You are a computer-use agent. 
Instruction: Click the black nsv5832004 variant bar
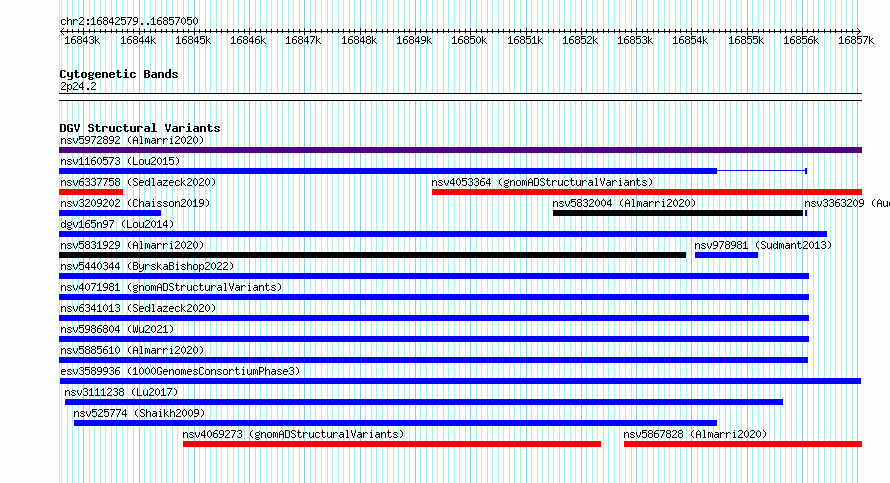click(678, 213)
